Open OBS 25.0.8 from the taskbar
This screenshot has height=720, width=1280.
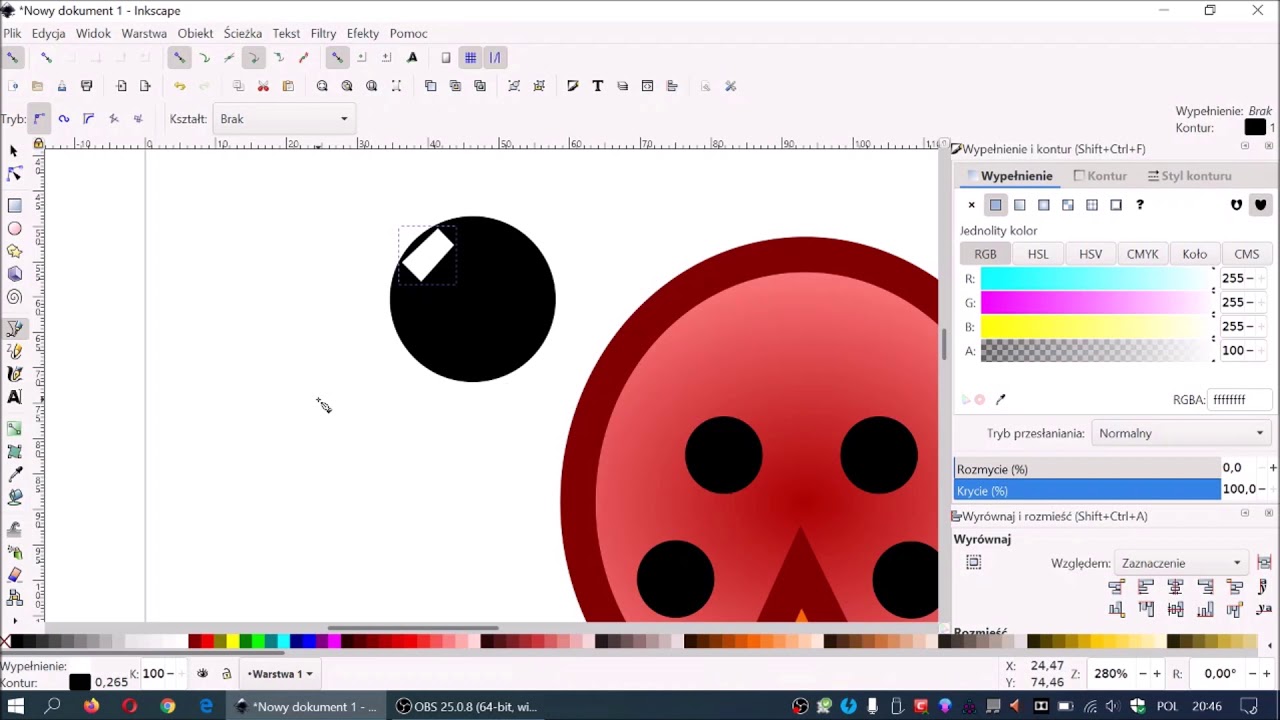click(x=468, y=707)
